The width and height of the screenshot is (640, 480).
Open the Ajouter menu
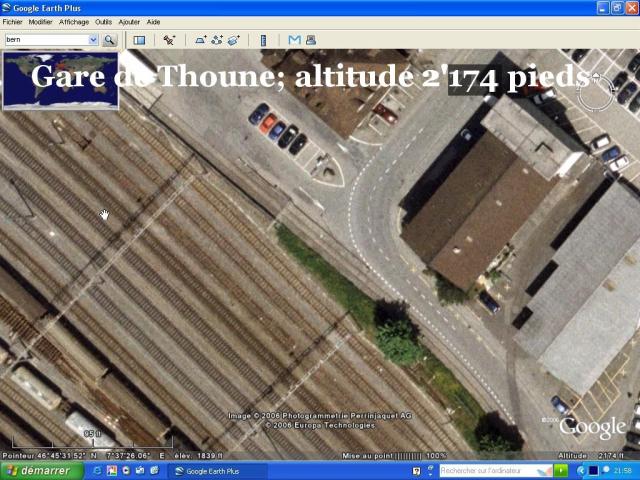click(129, 22)
